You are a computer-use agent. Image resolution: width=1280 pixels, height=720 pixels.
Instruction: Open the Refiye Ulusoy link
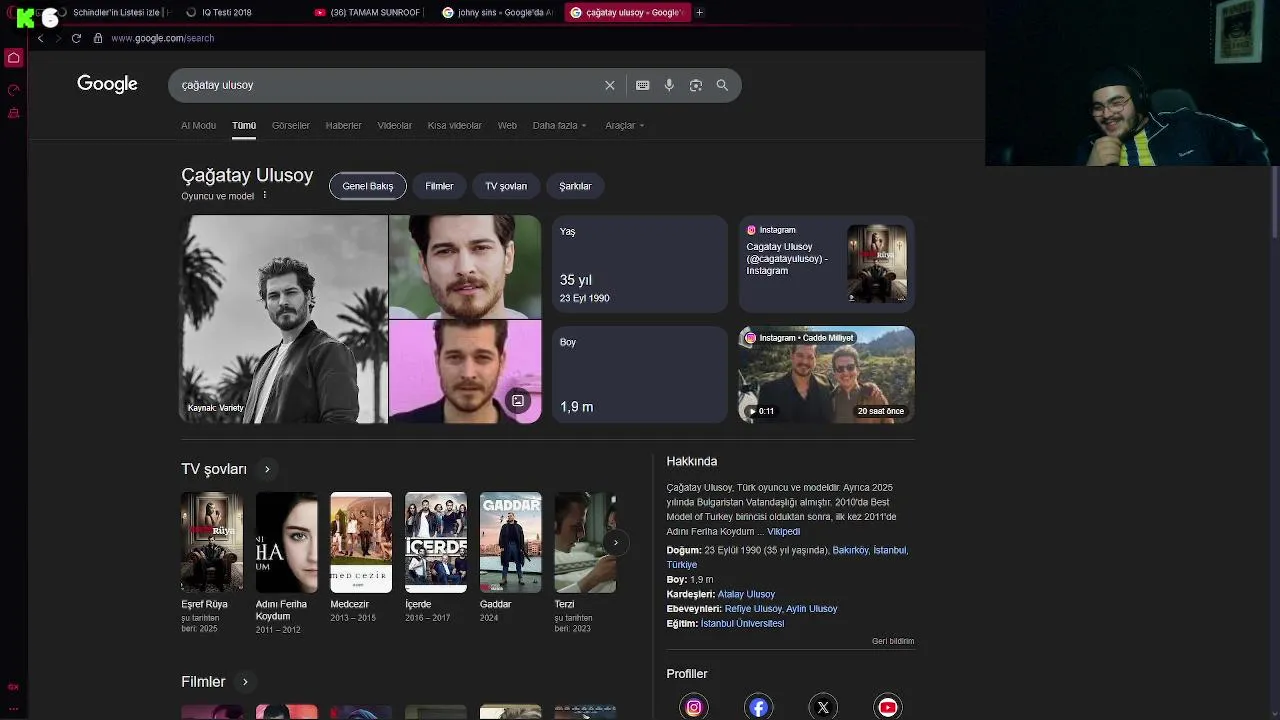coord(753,609)
